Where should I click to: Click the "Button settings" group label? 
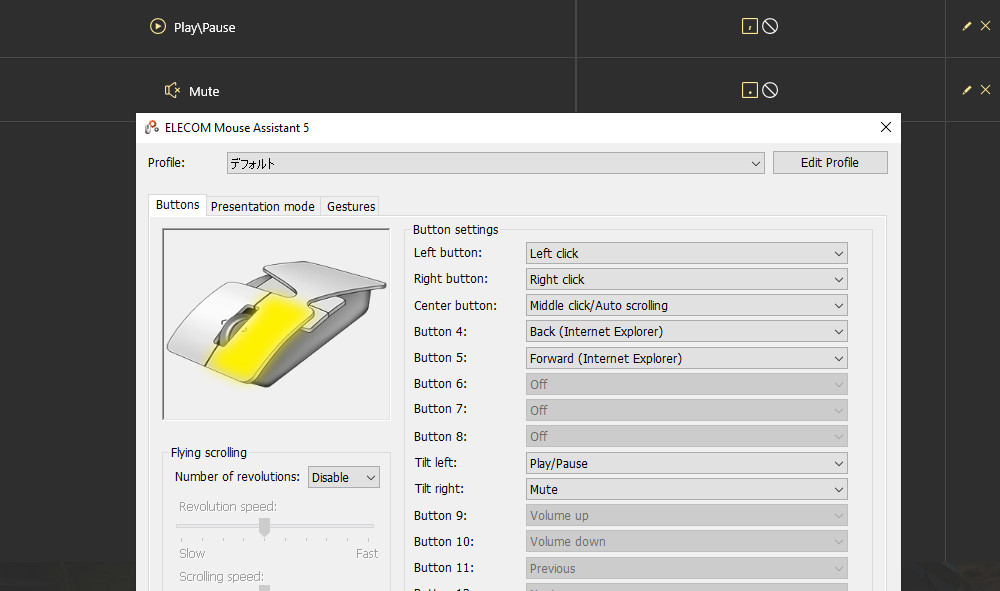click(x=455, y=230)
